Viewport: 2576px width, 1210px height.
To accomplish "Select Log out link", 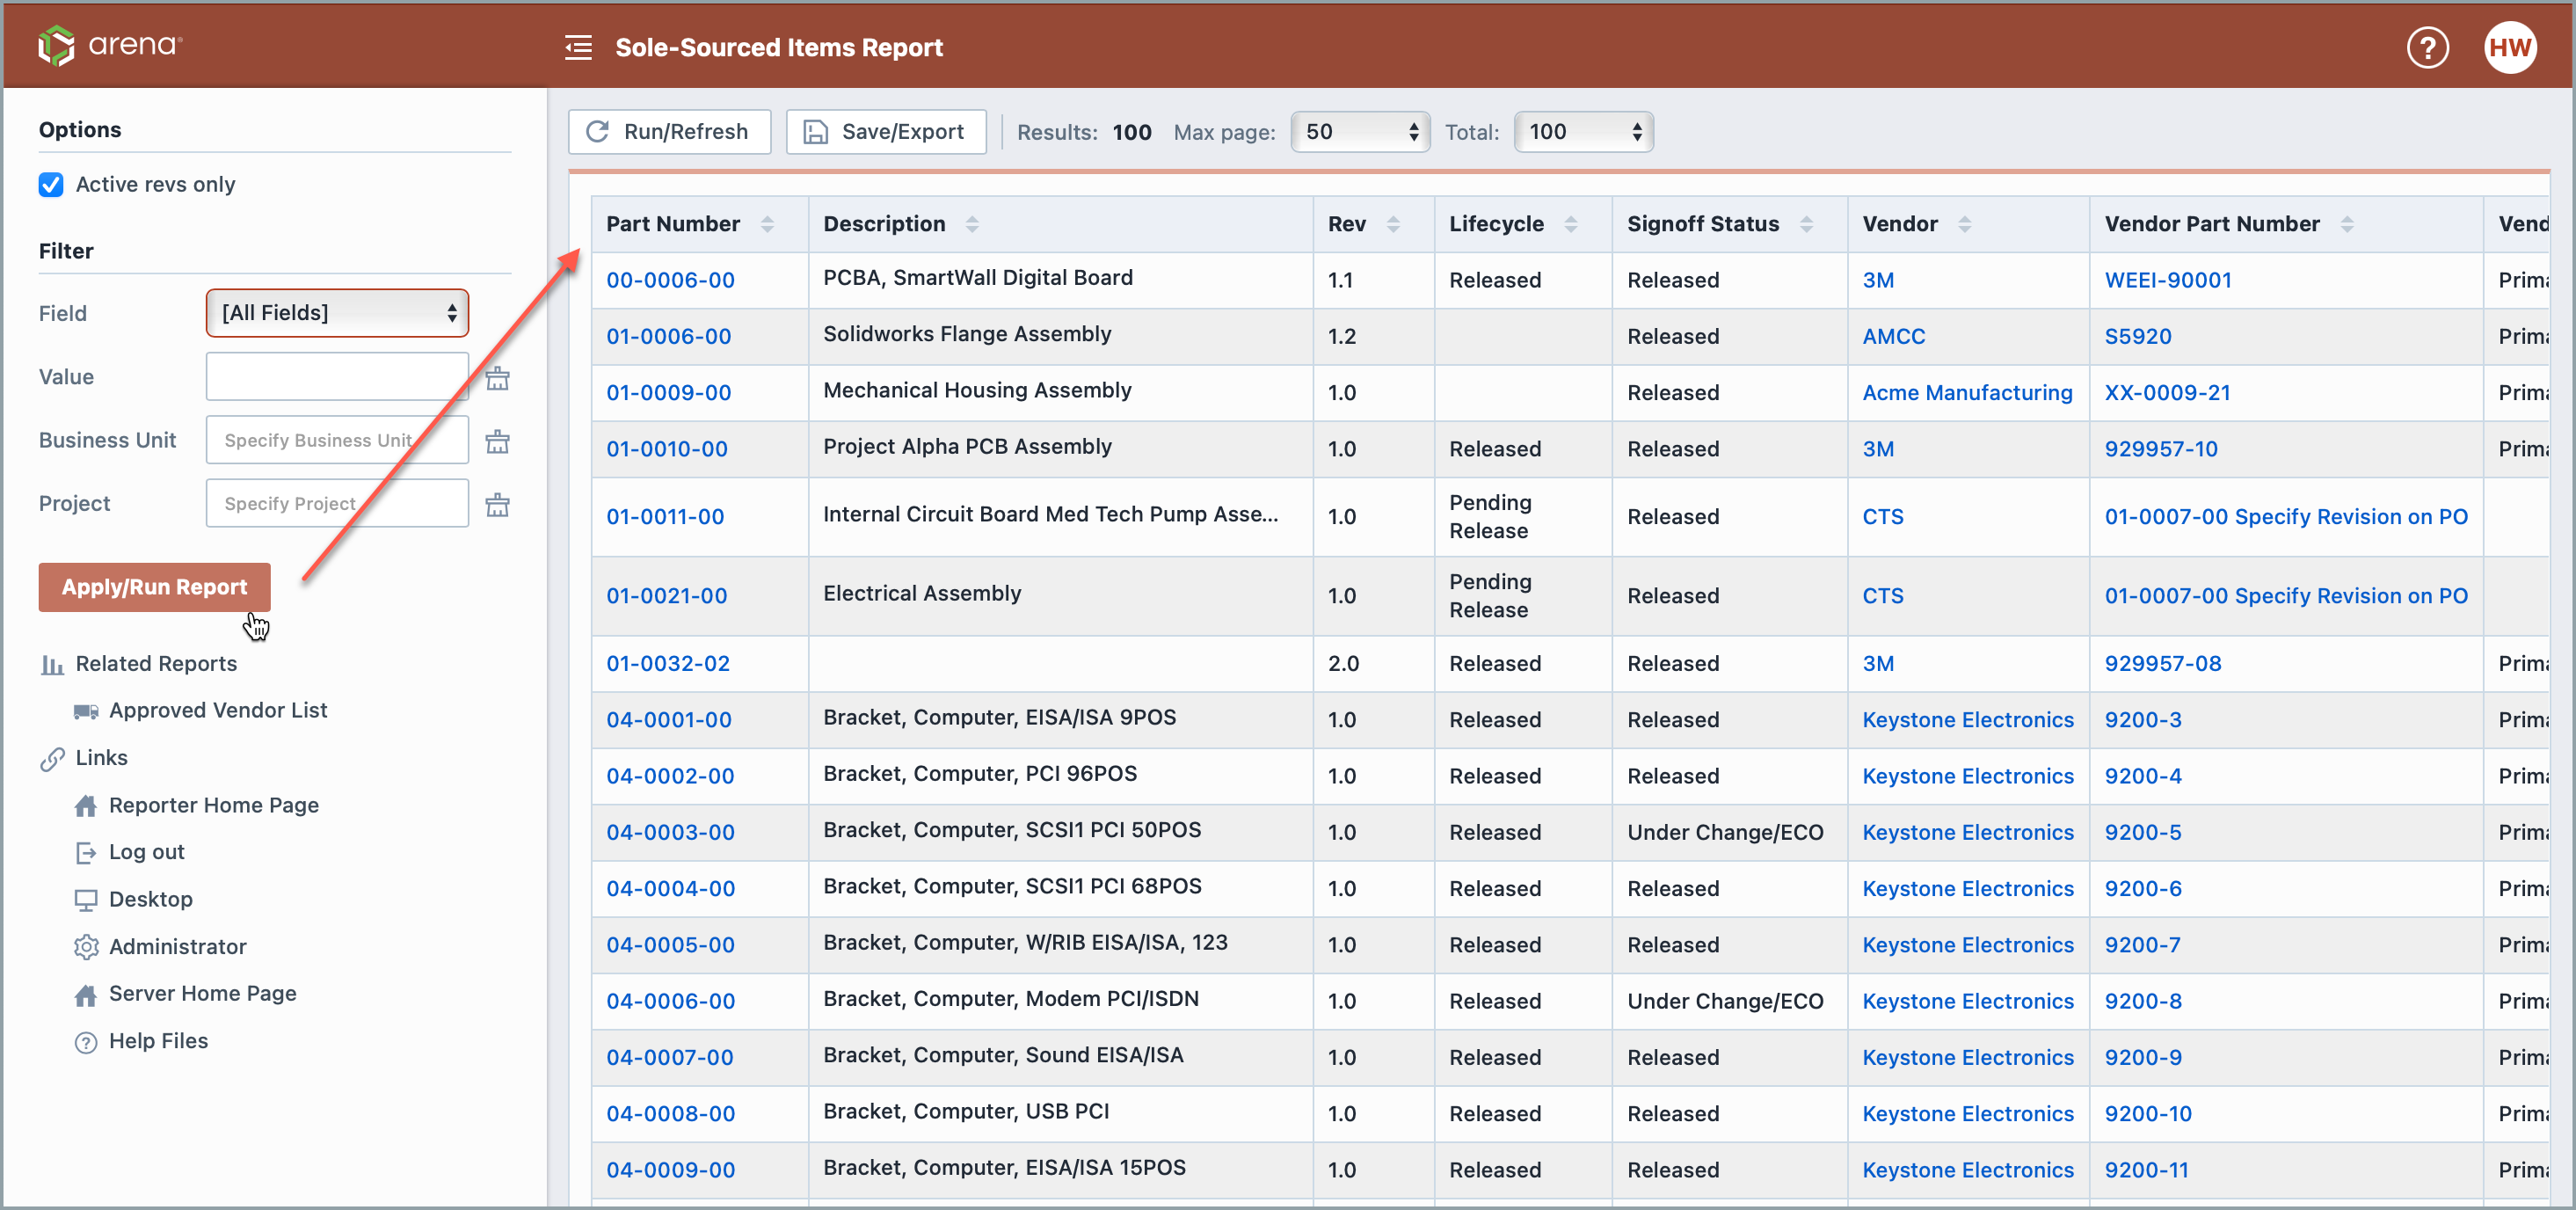I will tap(147, 852).
